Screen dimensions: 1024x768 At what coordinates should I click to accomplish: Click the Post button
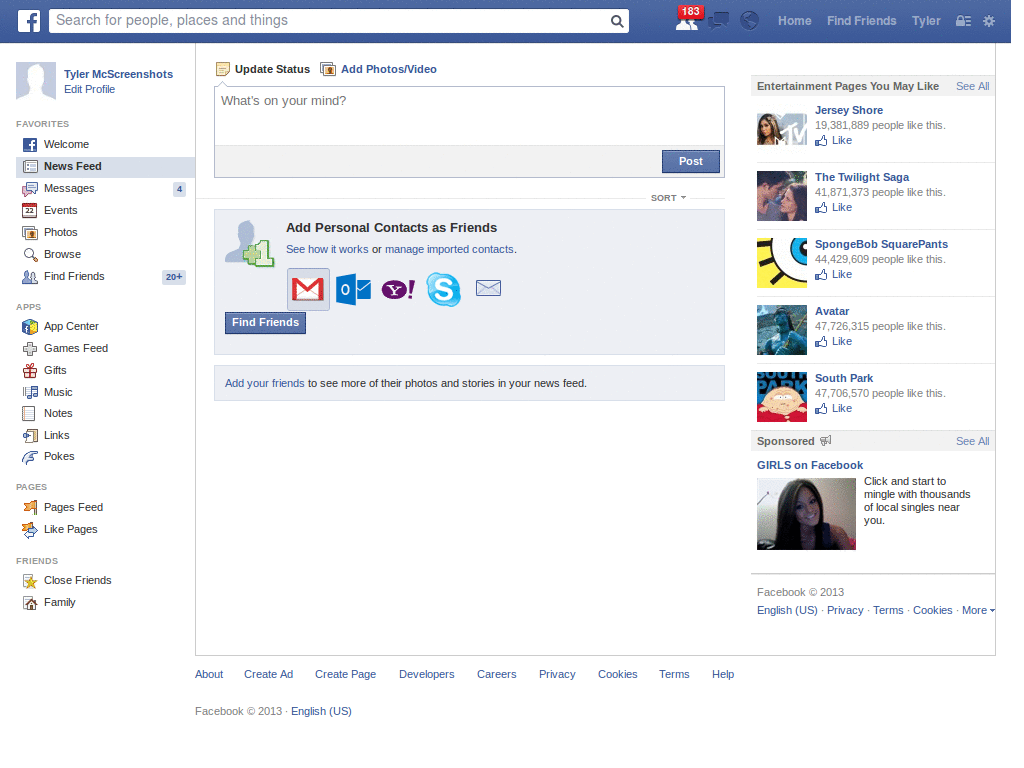coord(690,161)
